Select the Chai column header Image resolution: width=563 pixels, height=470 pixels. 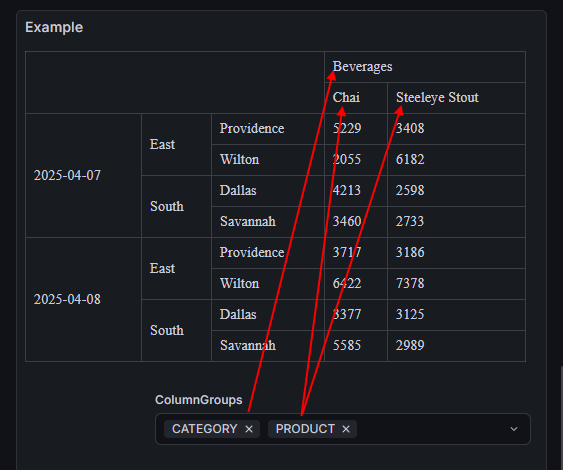point(356,98)
